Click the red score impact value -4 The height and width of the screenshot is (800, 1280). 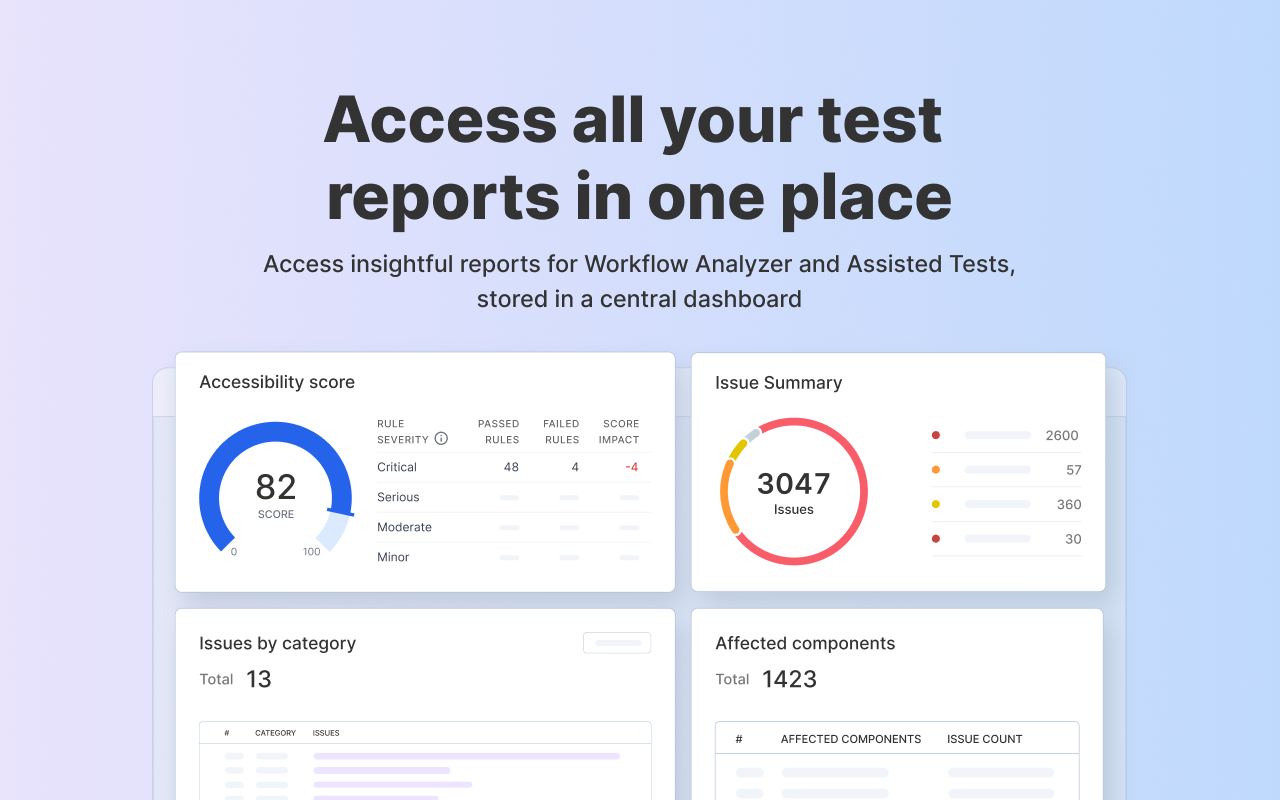632,467
